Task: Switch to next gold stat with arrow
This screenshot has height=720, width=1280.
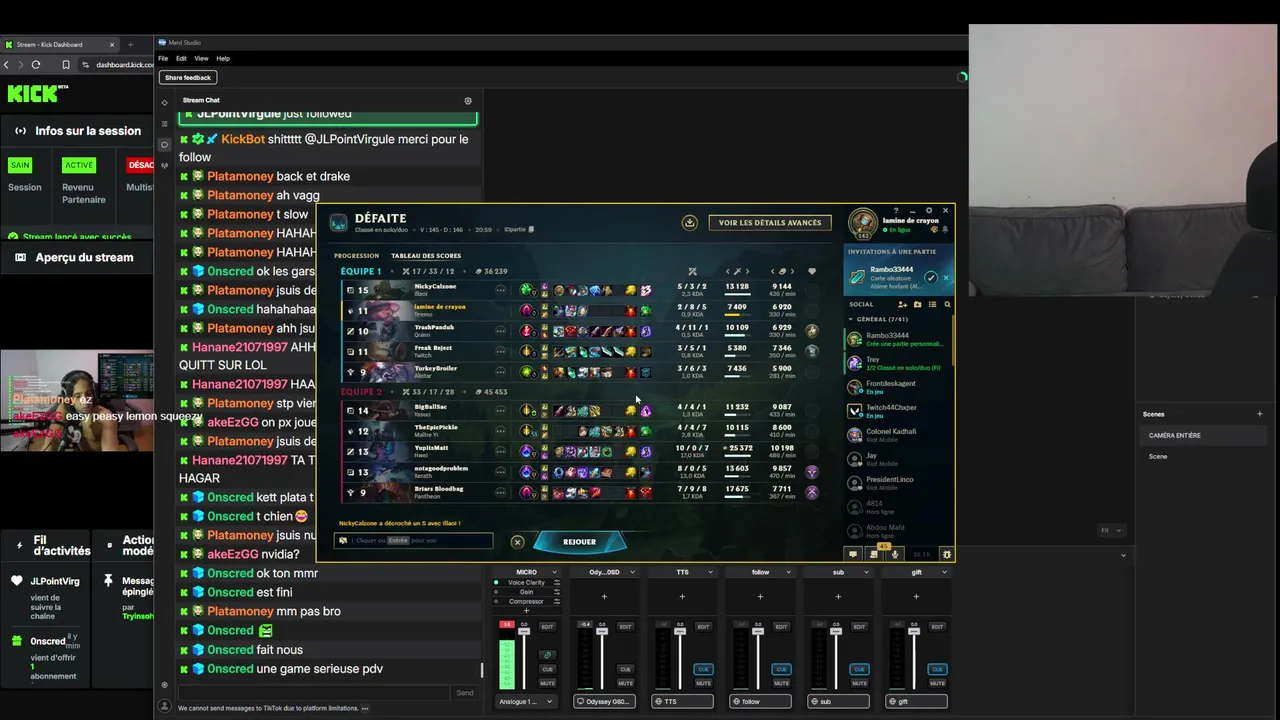Action: [x=792, y=271]
